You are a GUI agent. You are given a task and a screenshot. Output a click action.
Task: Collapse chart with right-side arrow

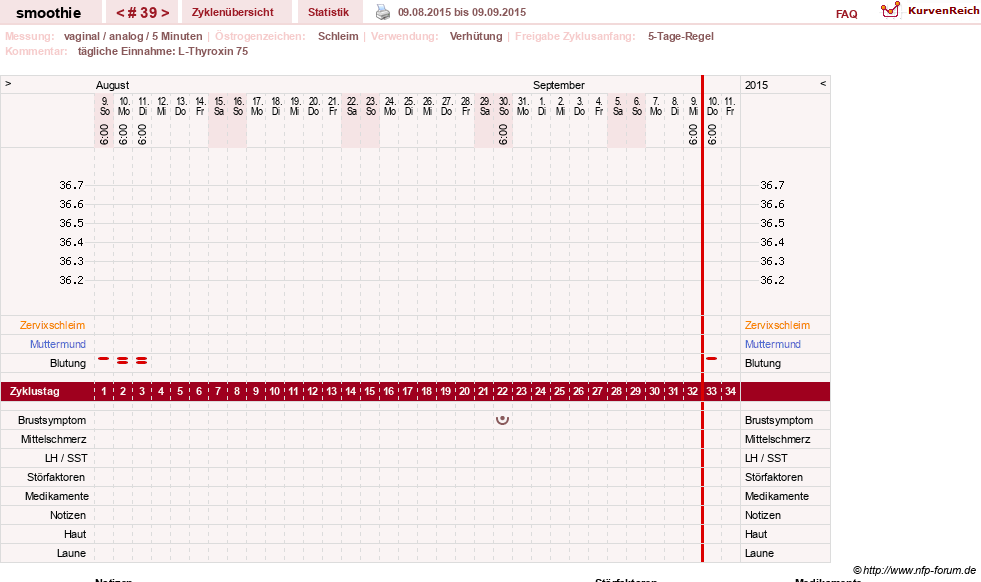tap(823, 83)
